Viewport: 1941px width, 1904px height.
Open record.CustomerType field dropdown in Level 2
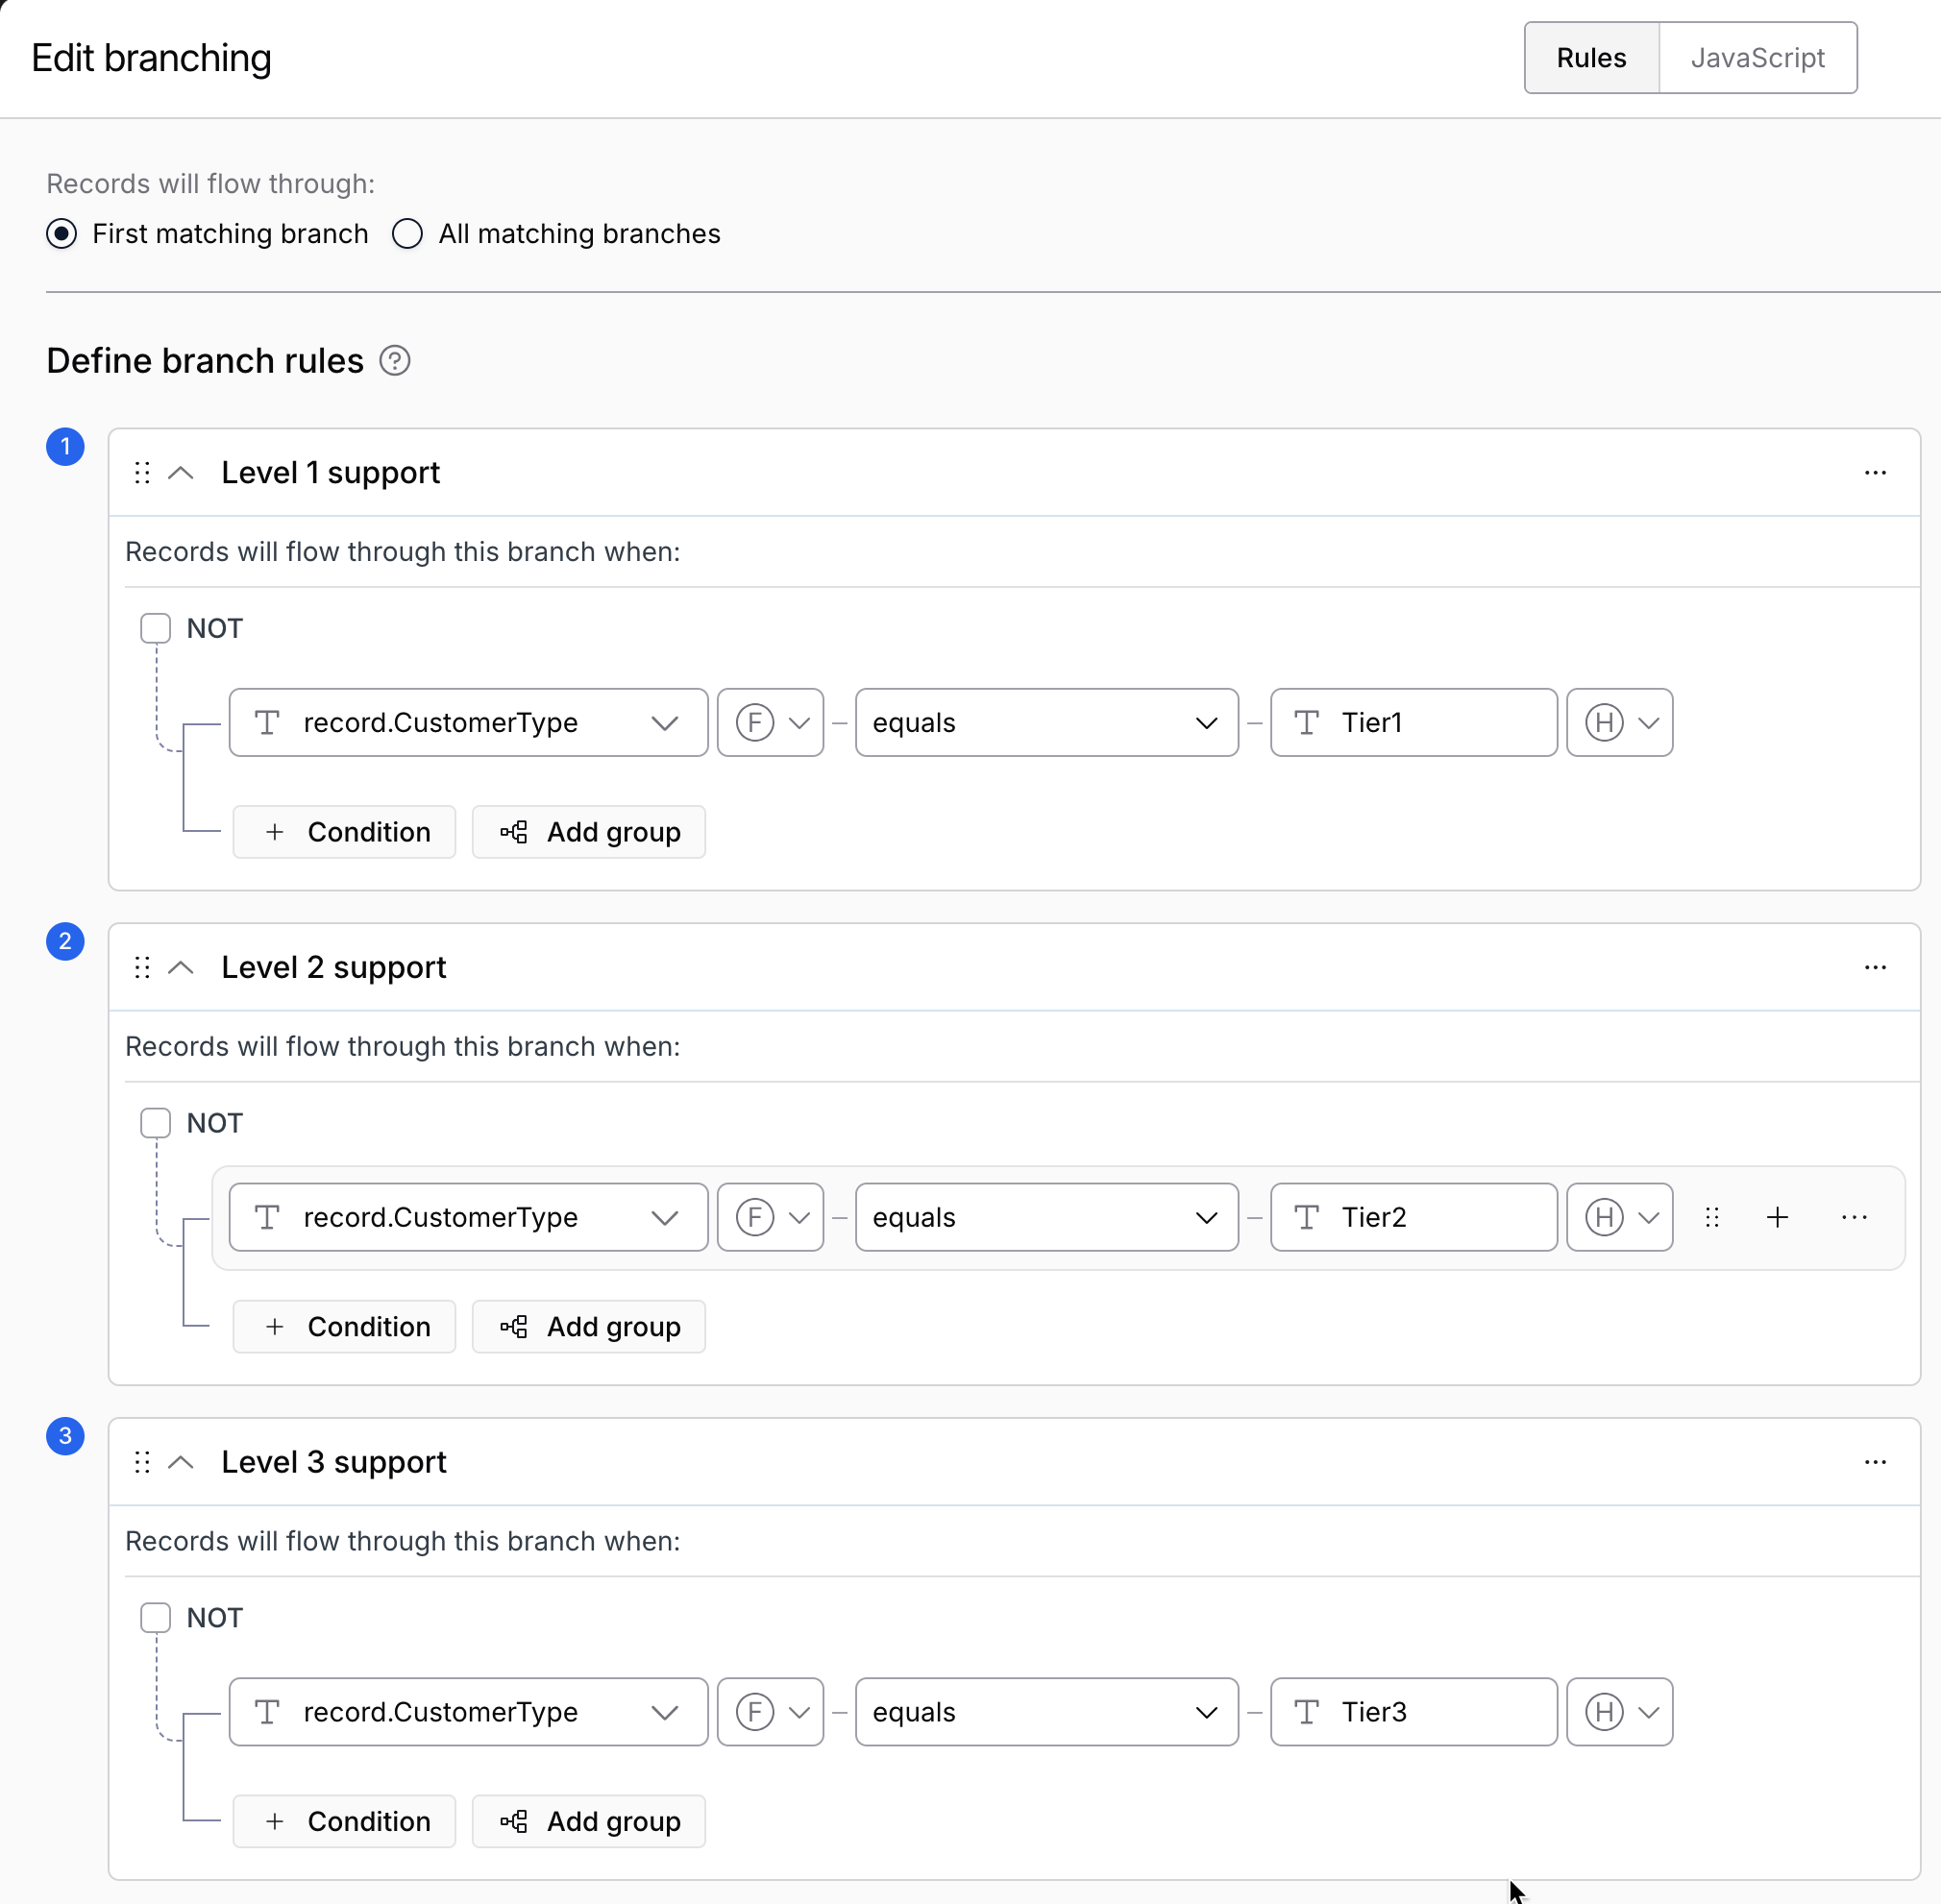(x=468, y=1218)
